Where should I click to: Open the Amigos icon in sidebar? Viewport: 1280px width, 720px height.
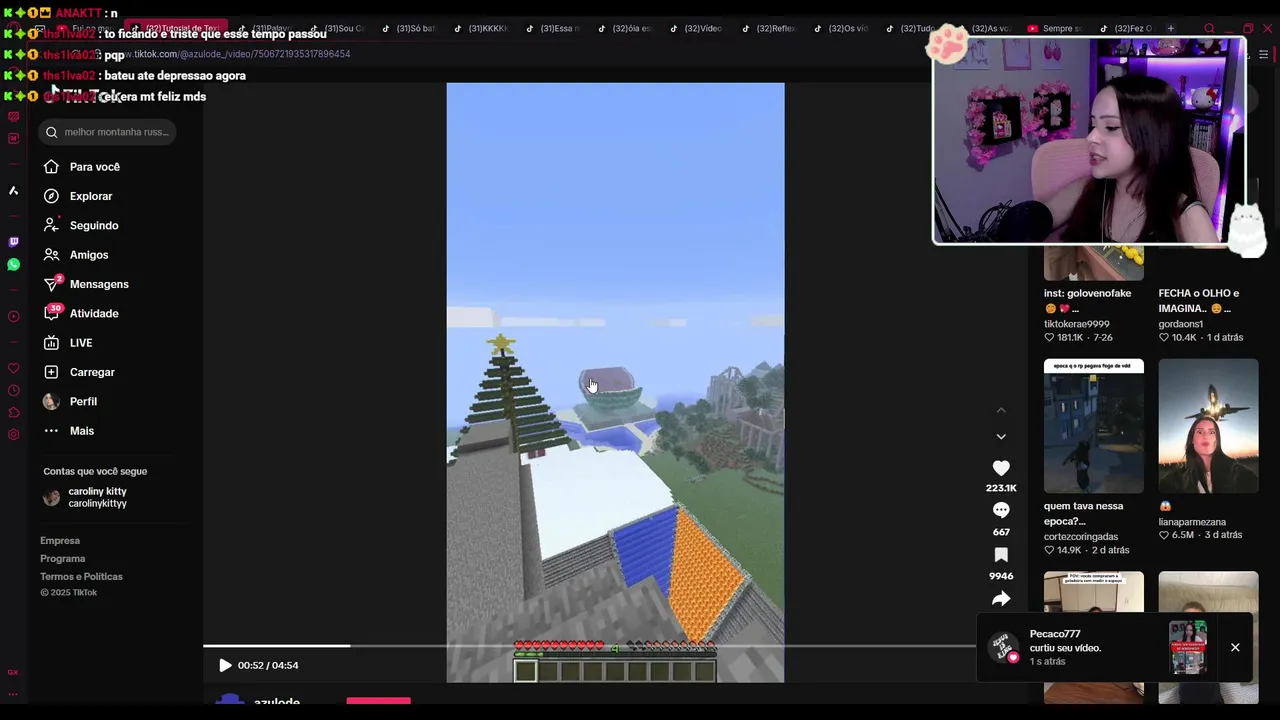(51, 255)
